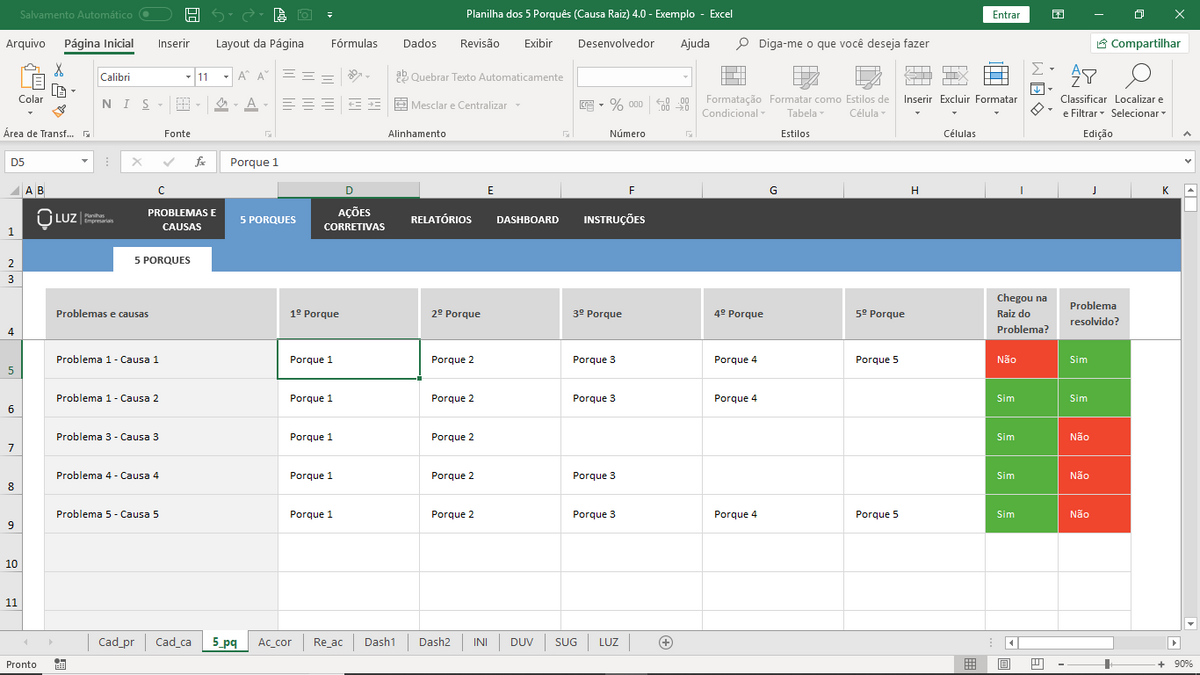Expand the Name Box dropdown arrow
1200x675 pixels.
click(84, 162)
